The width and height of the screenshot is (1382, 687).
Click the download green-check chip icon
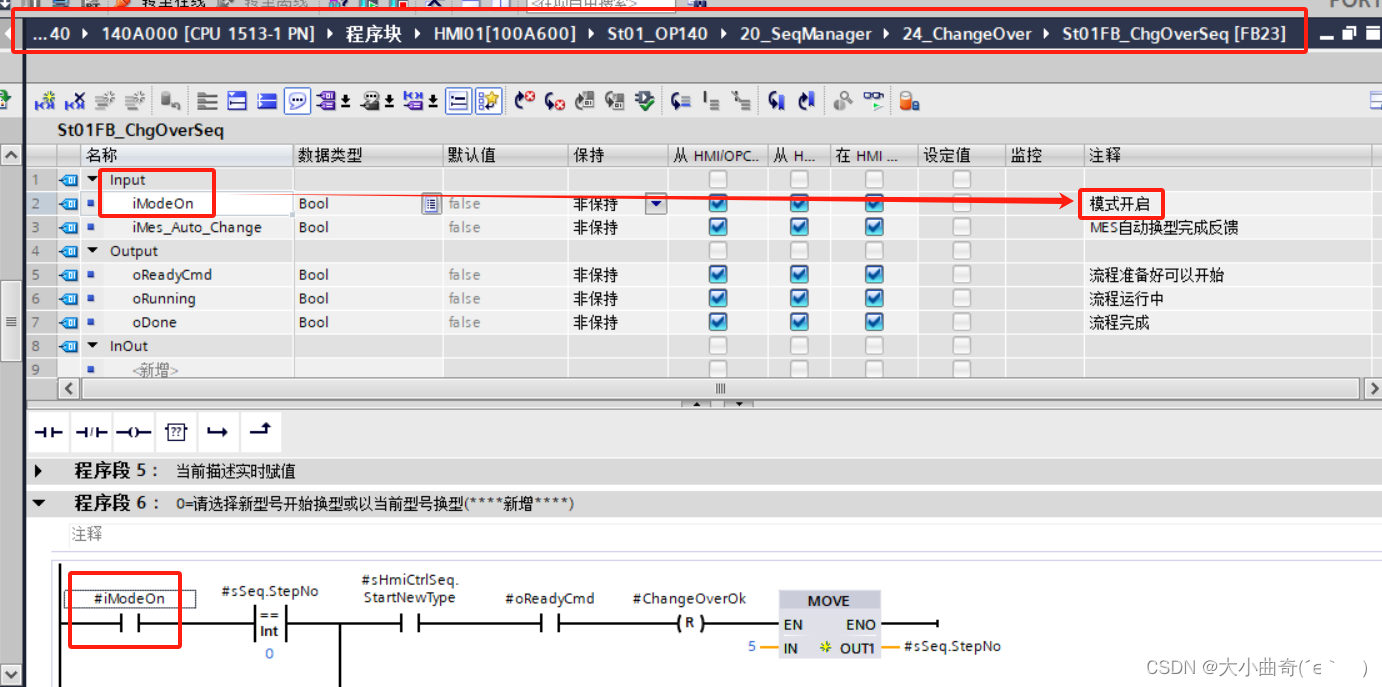[x=645, y=100]
